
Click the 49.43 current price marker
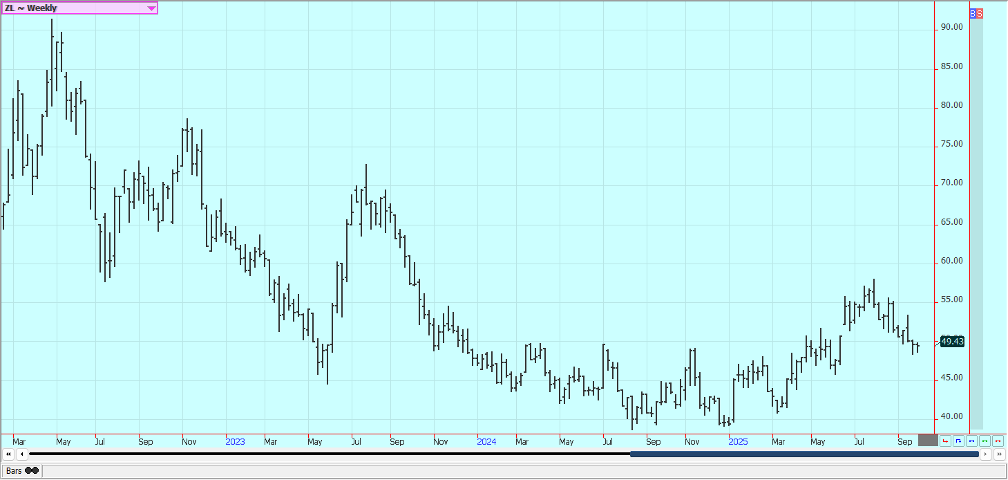pos(952,341)
